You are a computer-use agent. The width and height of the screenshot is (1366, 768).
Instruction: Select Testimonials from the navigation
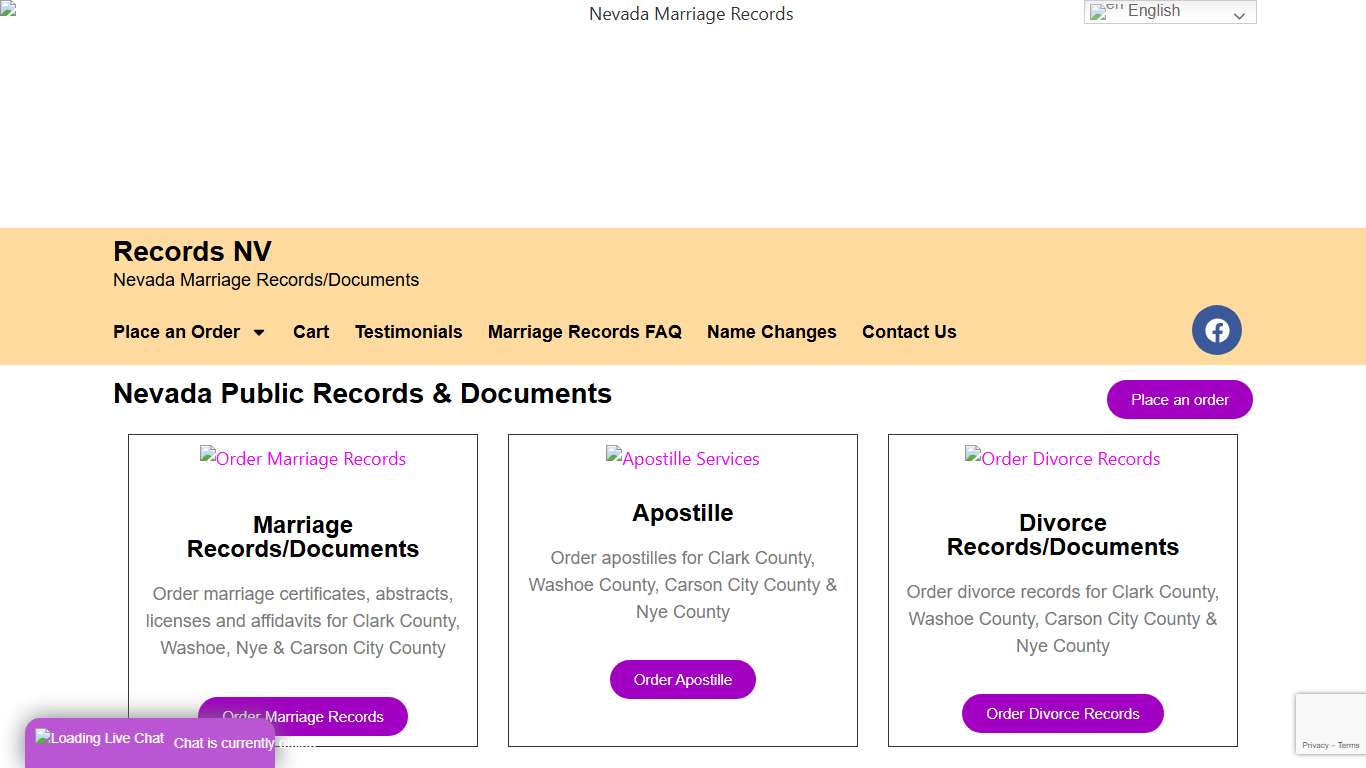(x=408, y=331)
